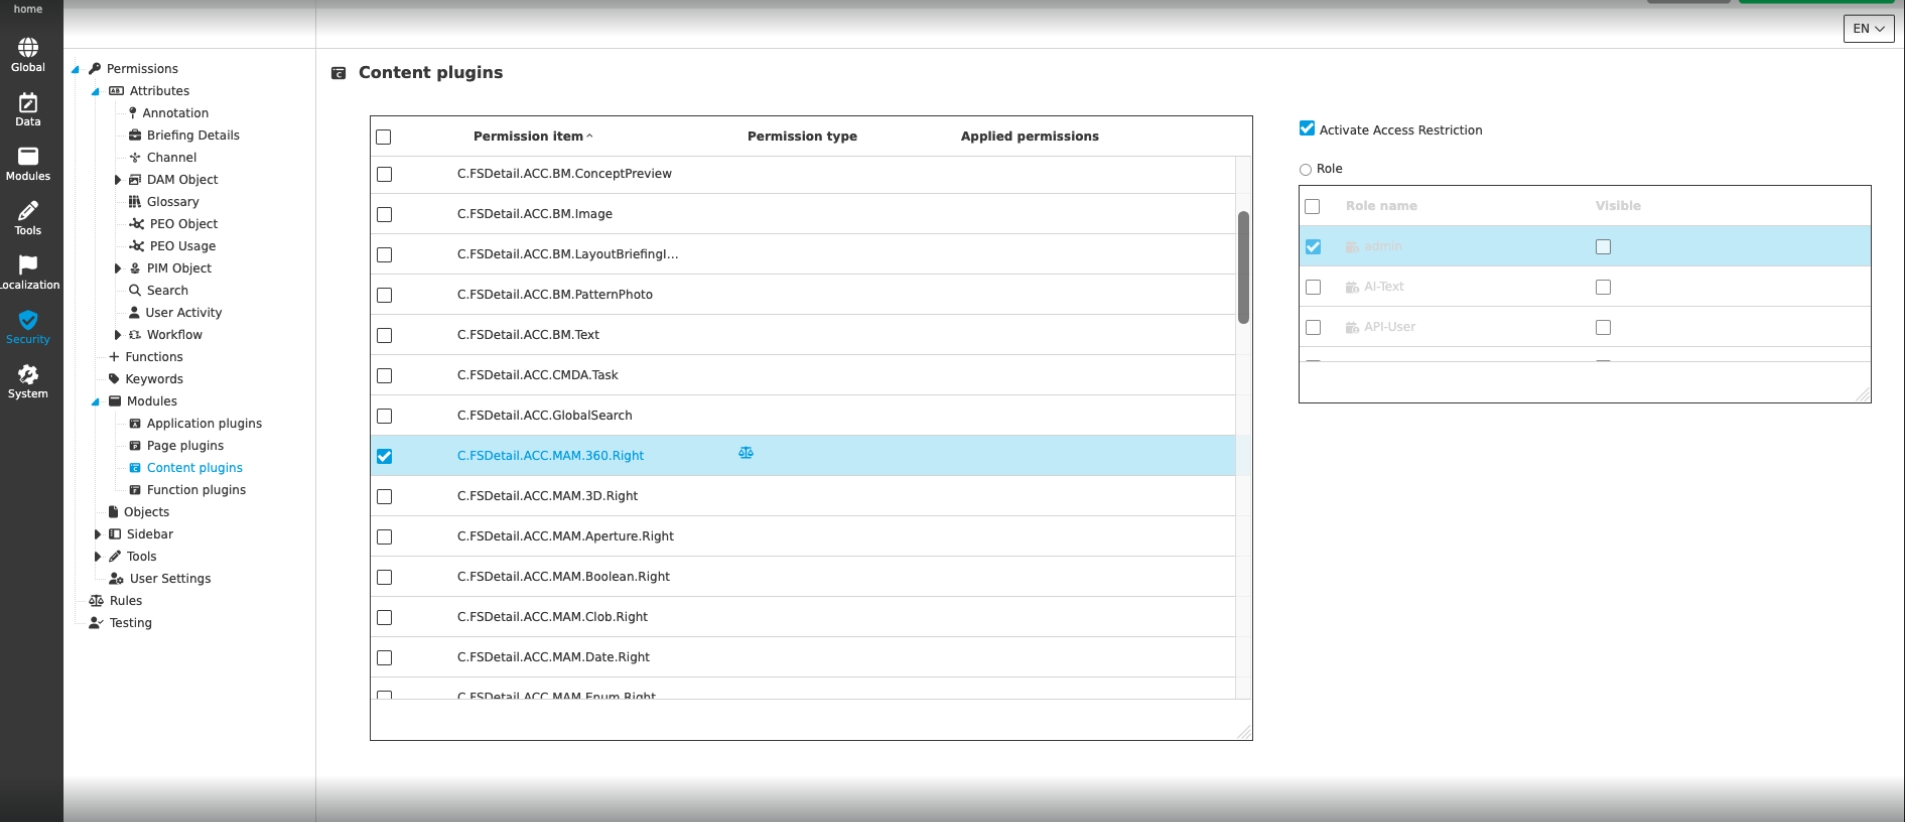Click the Annotation pin icon
Screen dimensions: 1905x822
(x=133, y=113)
